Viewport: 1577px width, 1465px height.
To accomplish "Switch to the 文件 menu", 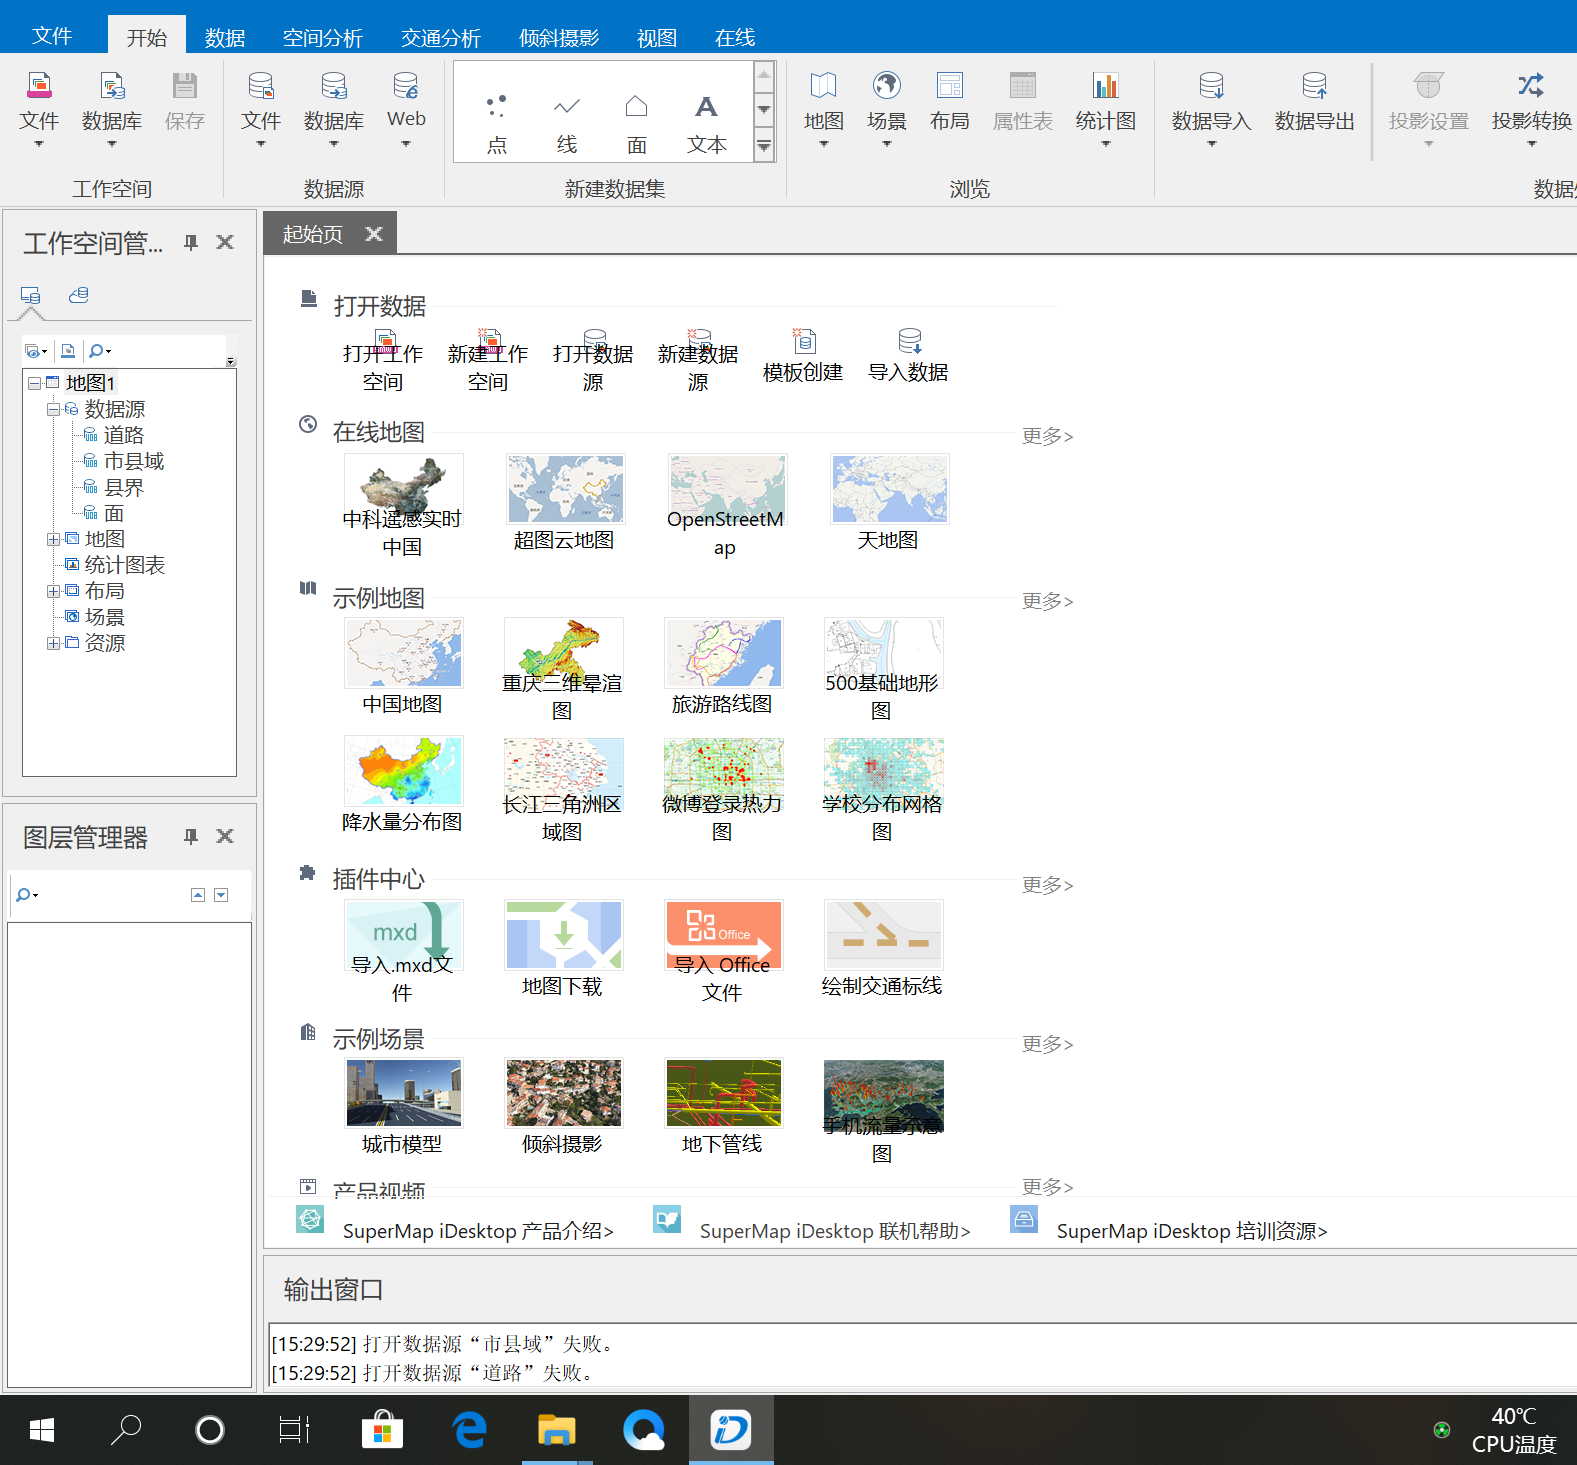I will click(x=52, y=36).
